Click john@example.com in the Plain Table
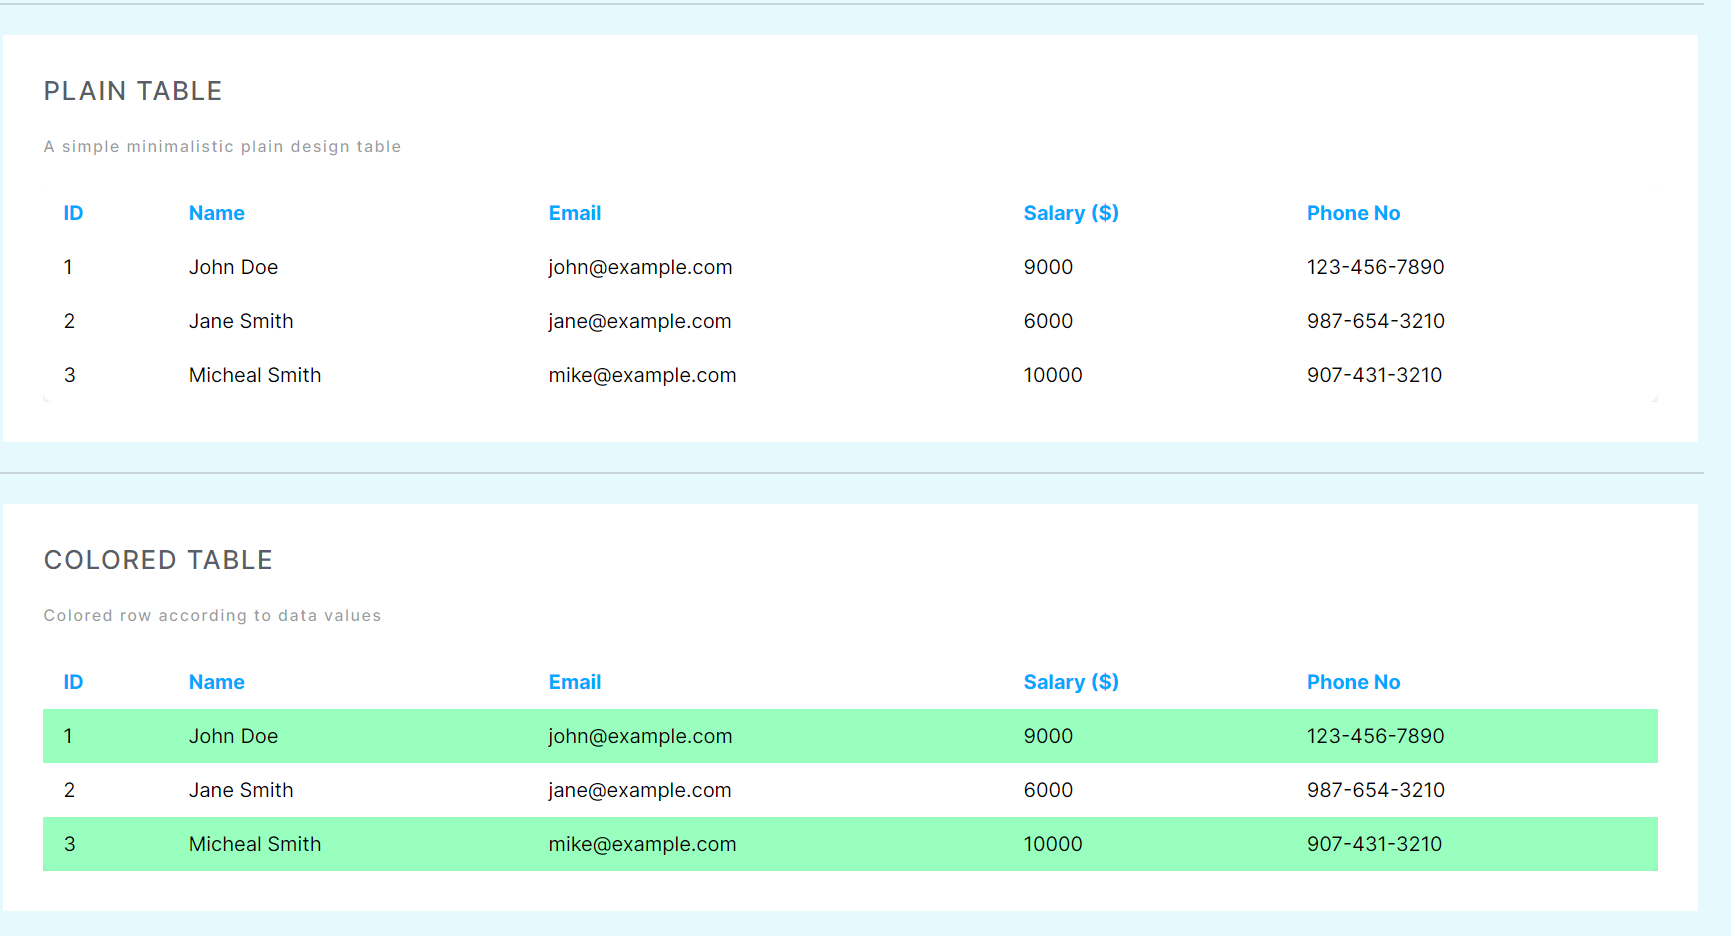The width and height of the screenshot is (1731, 936). pos(640,267)
